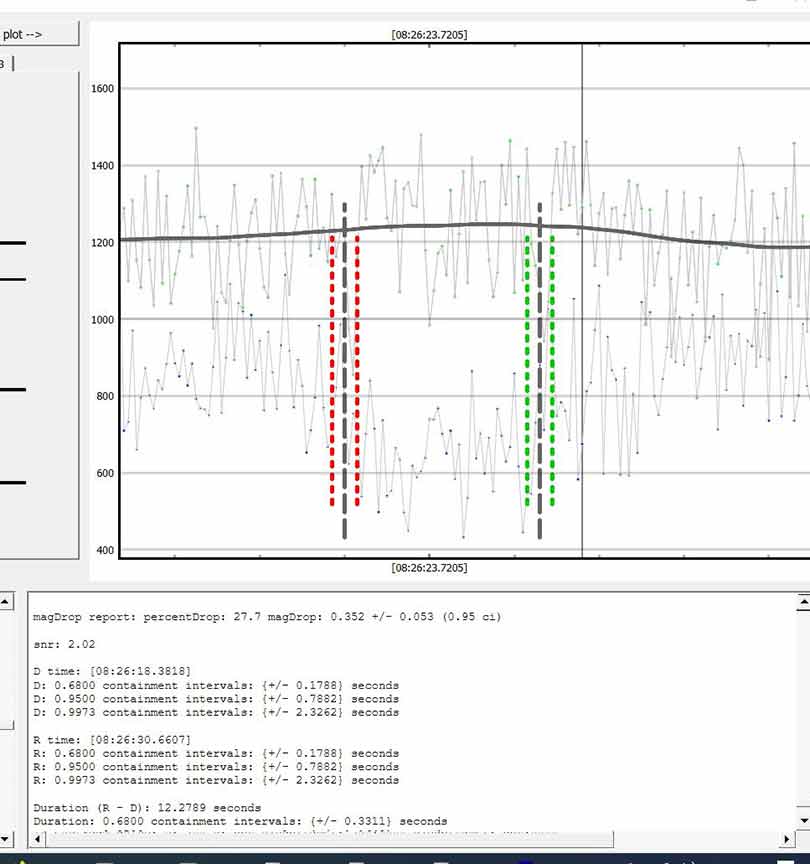
Task: Click the left green dotted R error bar
Action: 527,370
